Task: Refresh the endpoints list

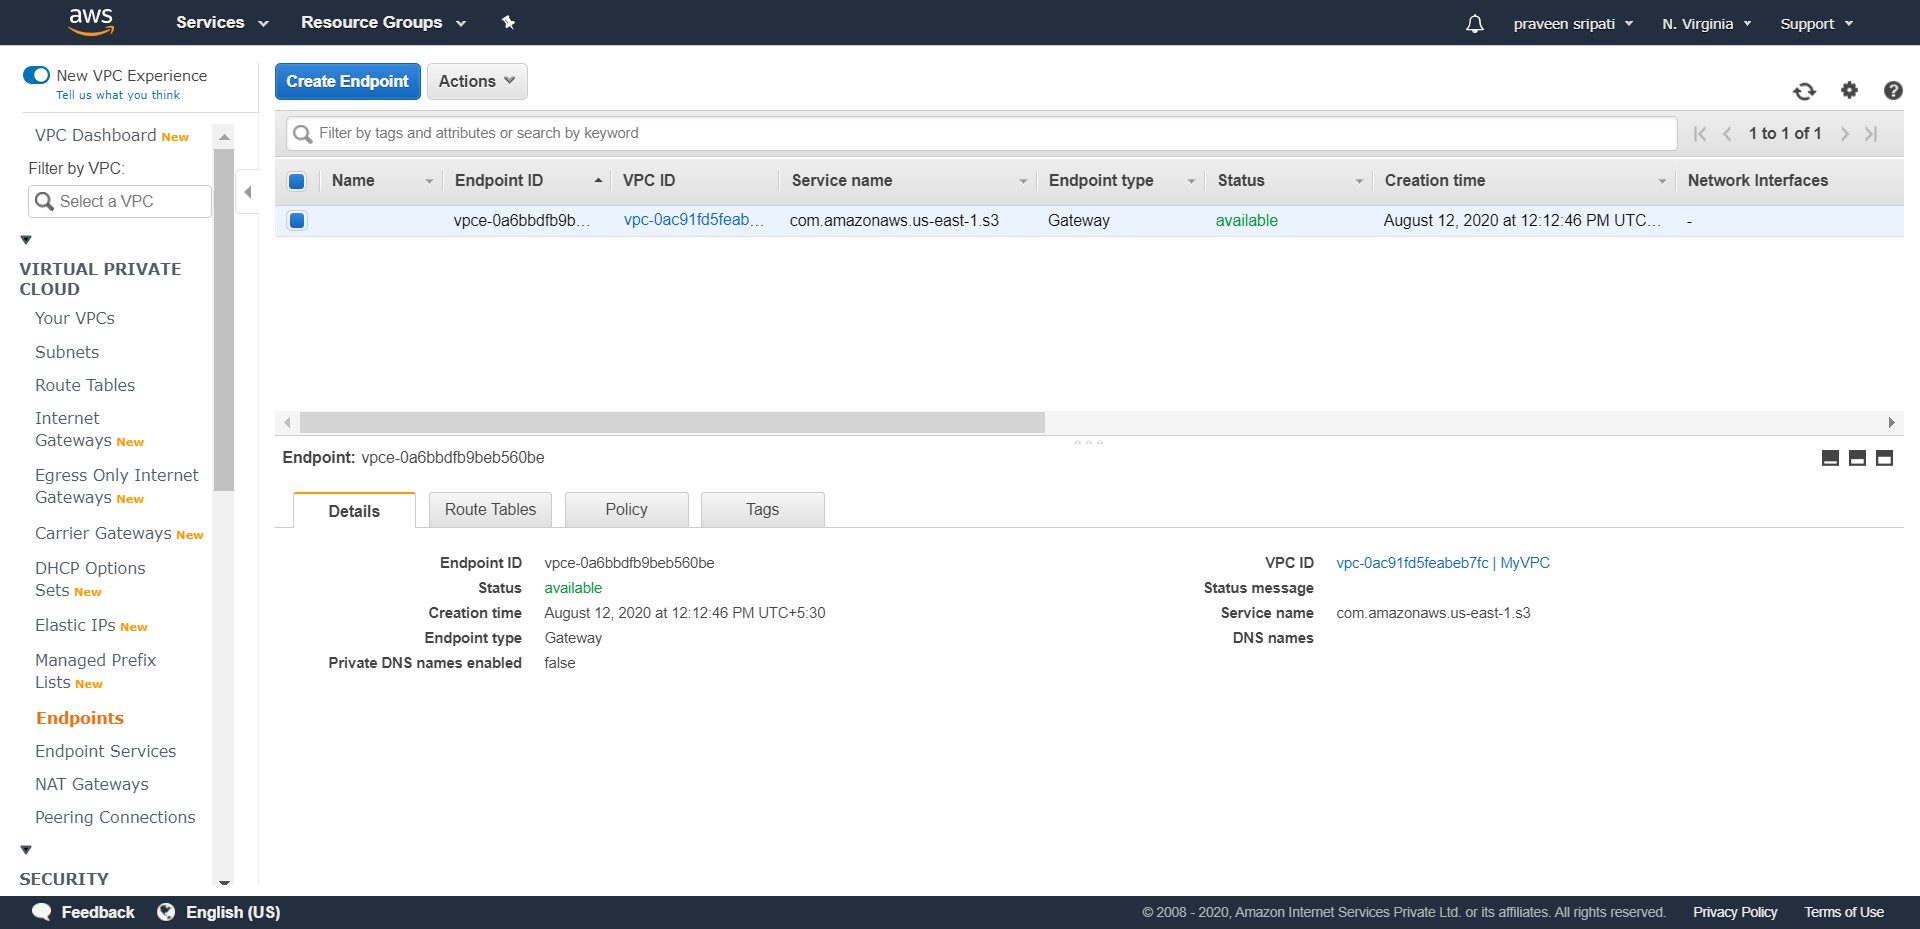Action: coord(1804,90)
